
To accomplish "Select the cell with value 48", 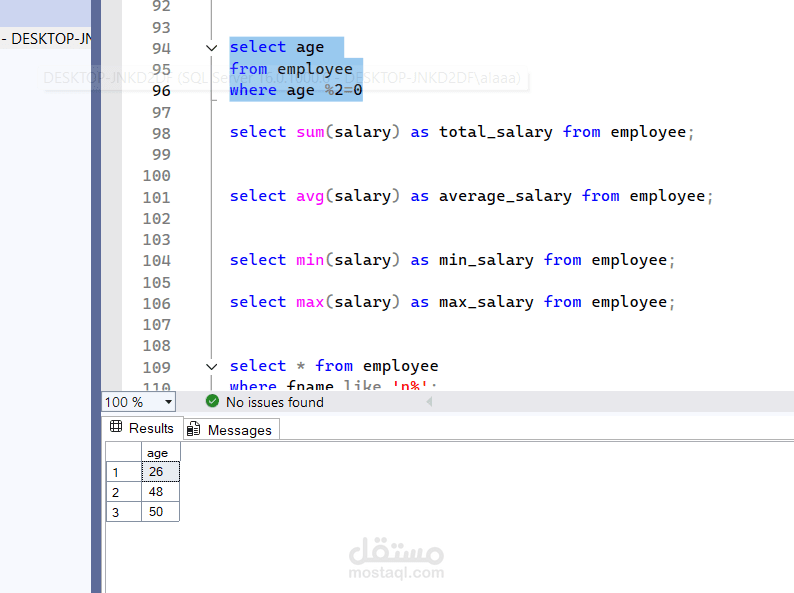I will [x=160, y=492].
